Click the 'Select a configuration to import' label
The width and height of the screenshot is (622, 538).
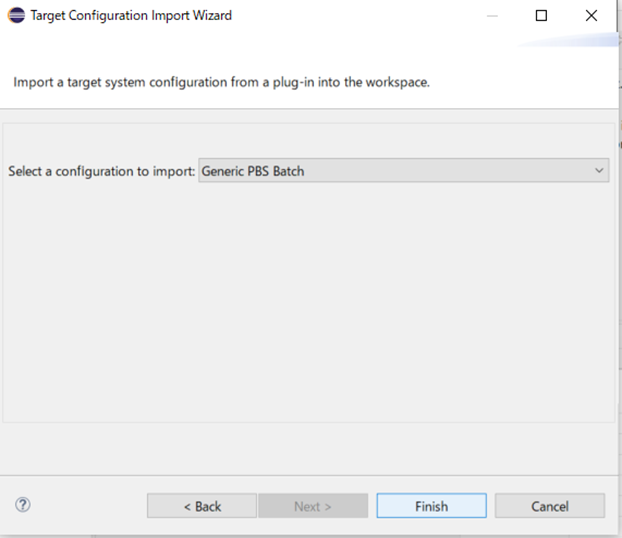101,171
